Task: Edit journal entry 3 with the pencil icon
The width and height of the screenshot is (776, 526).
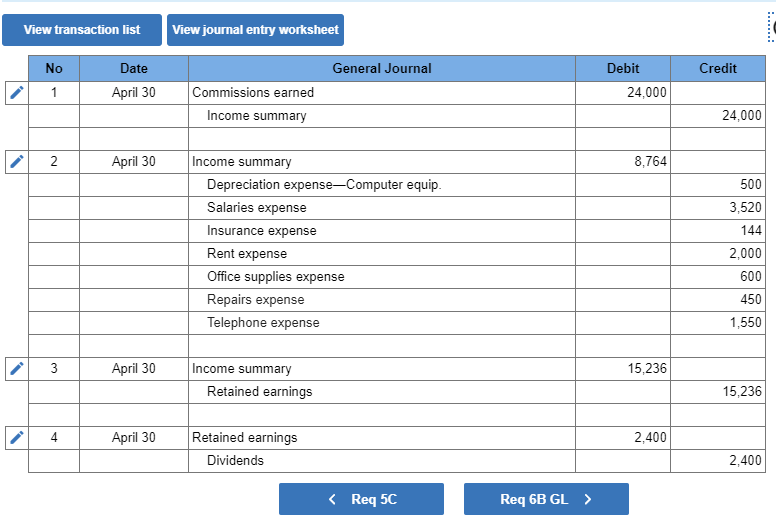Action: coord(17,369)
